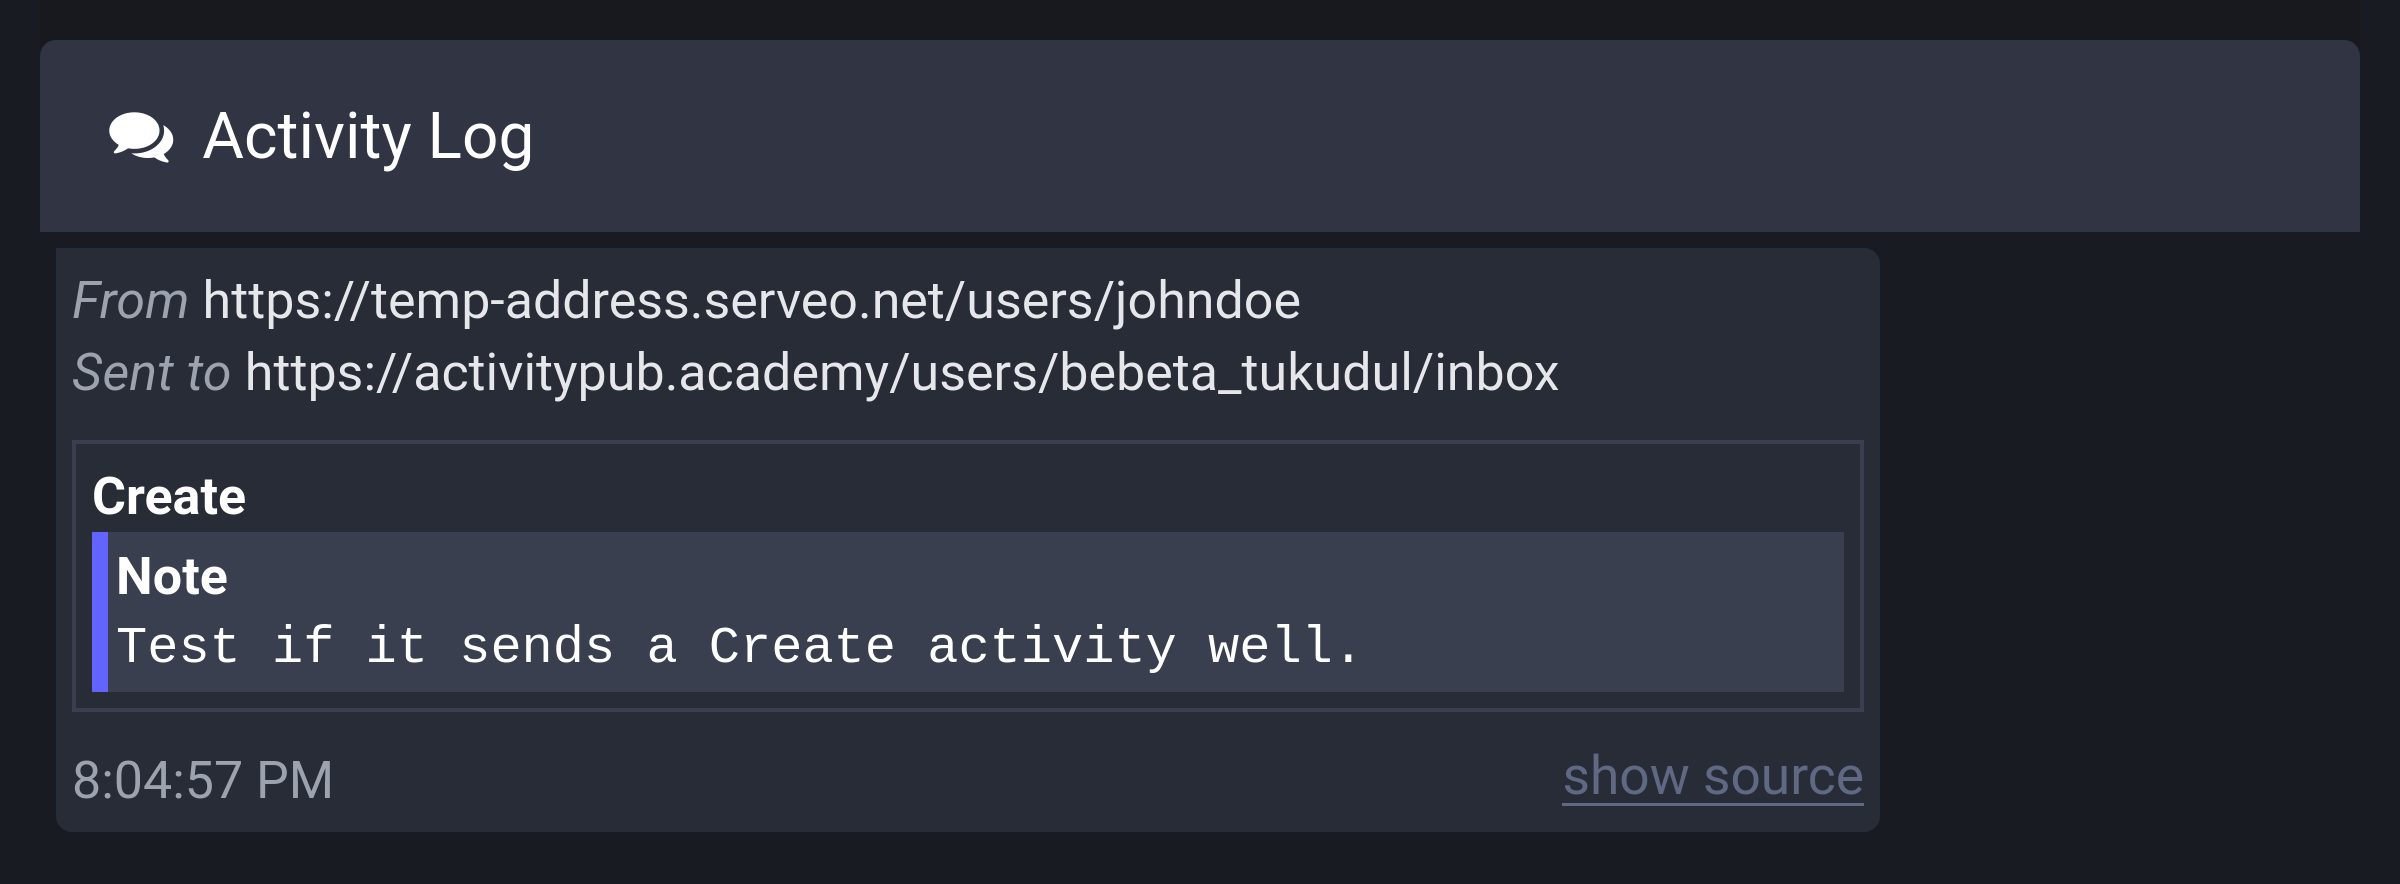The image size is (2400, 884).
Task: Click the speech bubbles icon in the header
Action: (140, 136)
